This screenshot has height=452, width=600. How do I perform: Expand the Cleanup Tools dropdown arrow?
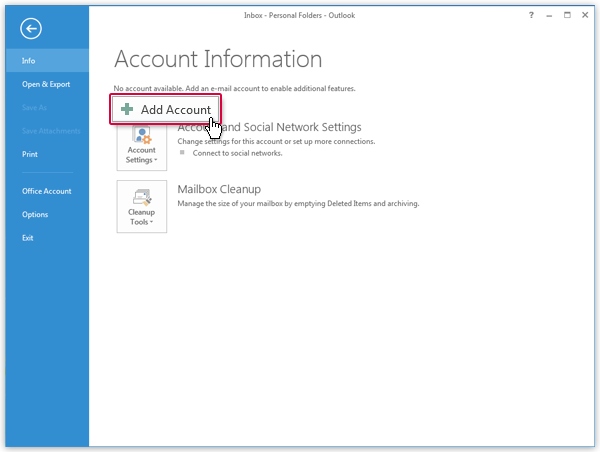[151, 222]
